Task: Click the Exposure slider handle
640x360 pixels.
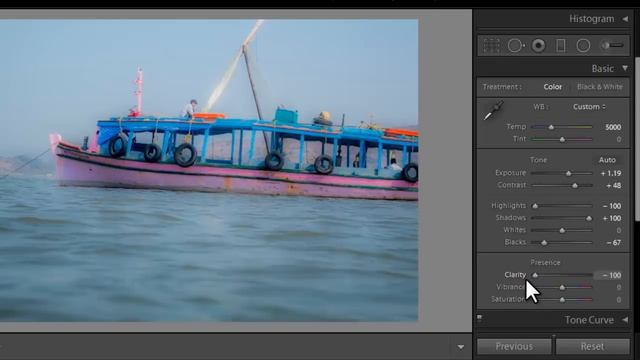Action: (569, 173)
